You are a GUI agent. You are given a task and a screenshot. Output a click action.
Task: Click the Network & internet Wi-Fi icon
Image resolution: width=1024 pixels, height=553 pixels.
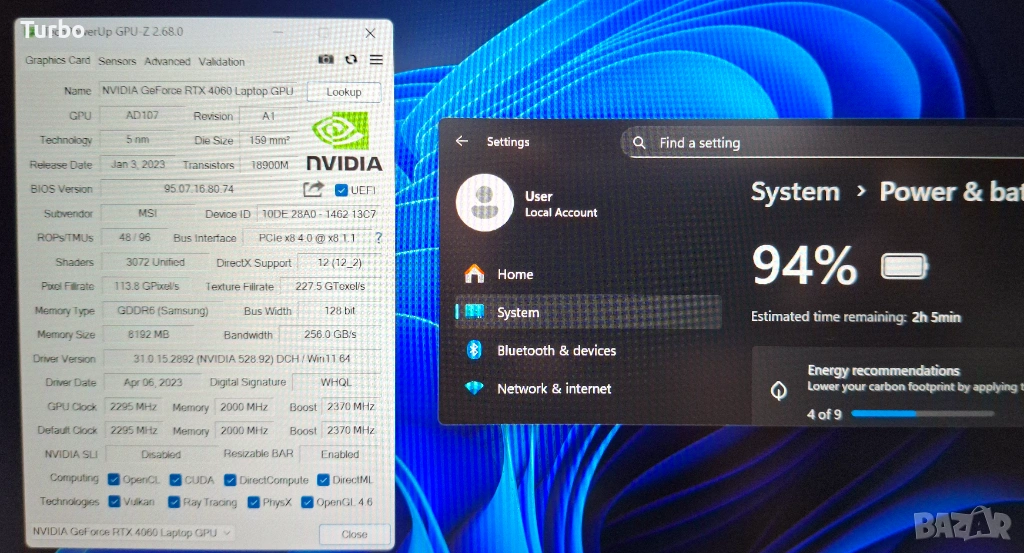coord(475,388)
